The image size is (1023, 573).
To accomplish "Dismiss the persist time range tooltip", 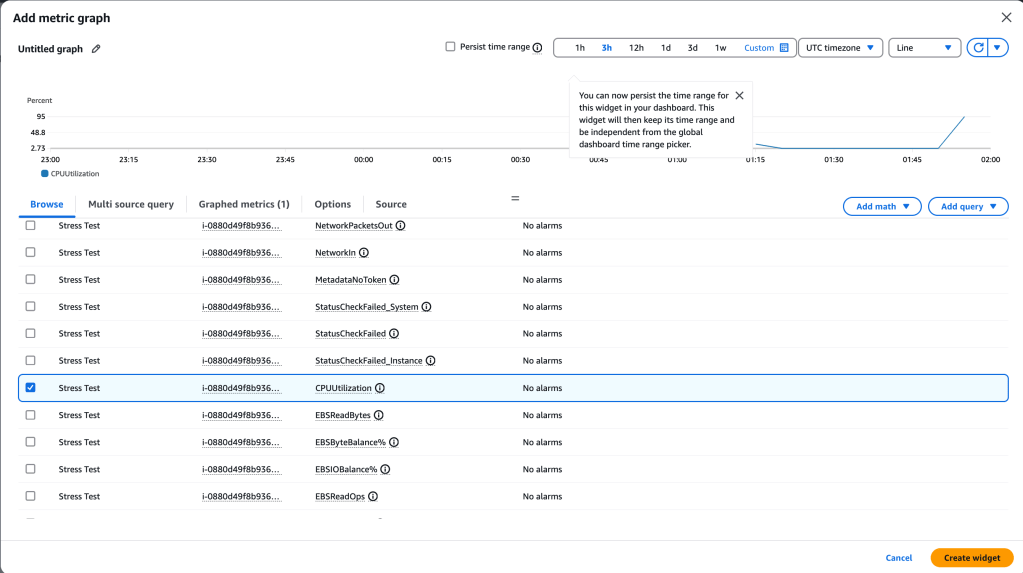I will coord(739,95).
